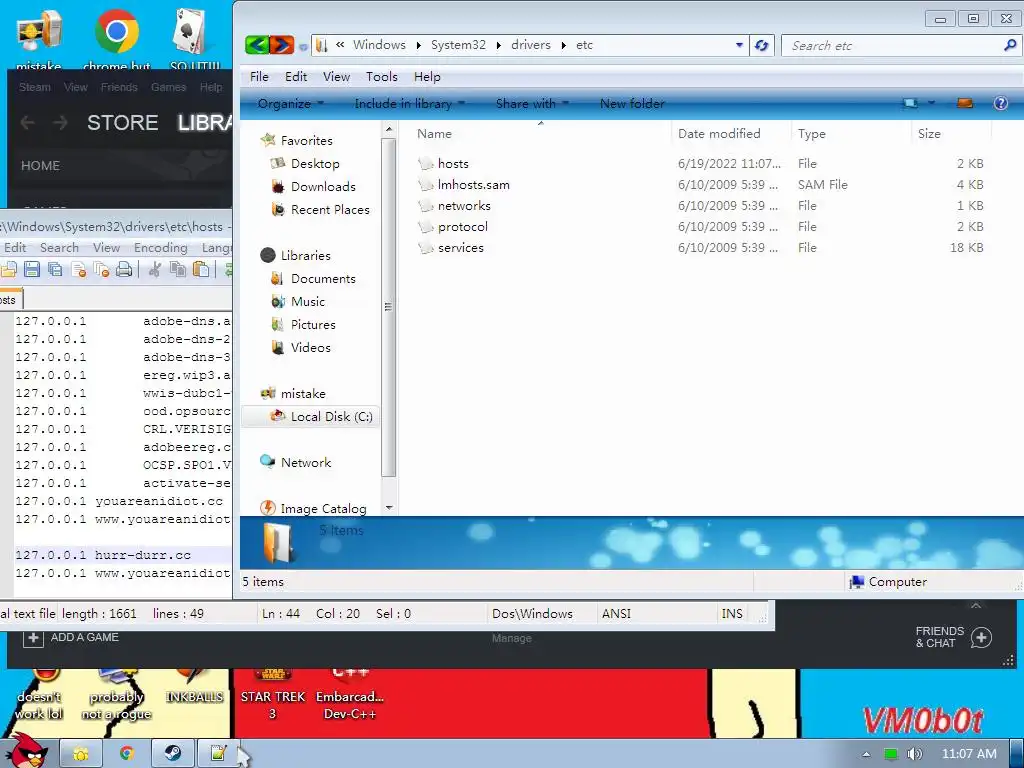The height and width of the screenshot is (768, 1024).
Task: Click the arrow after Windows in address bar
Action: (419, 45)
